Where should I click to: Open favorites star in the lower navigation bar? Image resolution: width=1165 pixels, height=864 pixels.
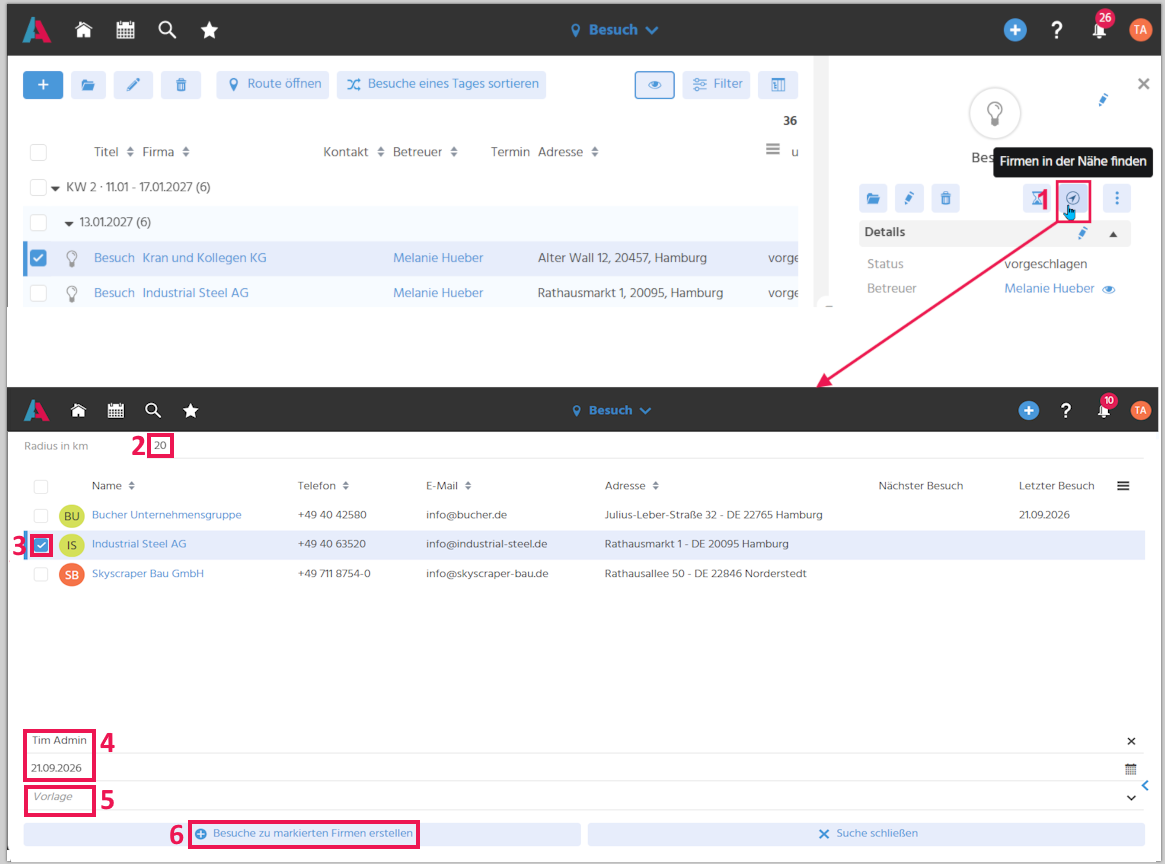(191, 411)
